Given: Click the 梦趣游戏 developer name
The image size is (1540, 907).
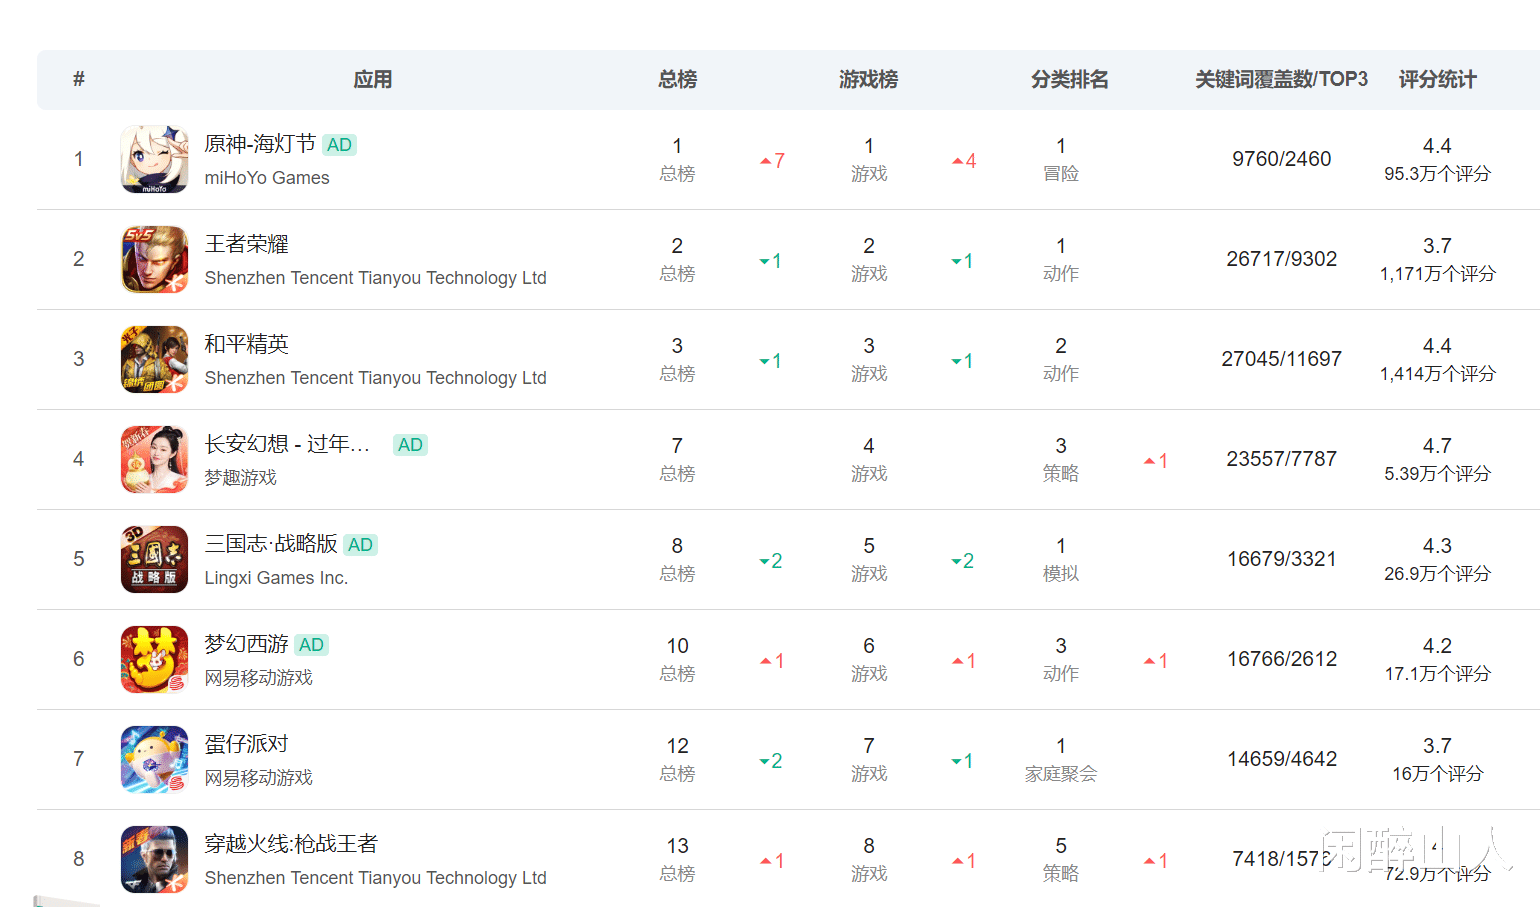Looking at the screenshot, I should pos(240,478).
